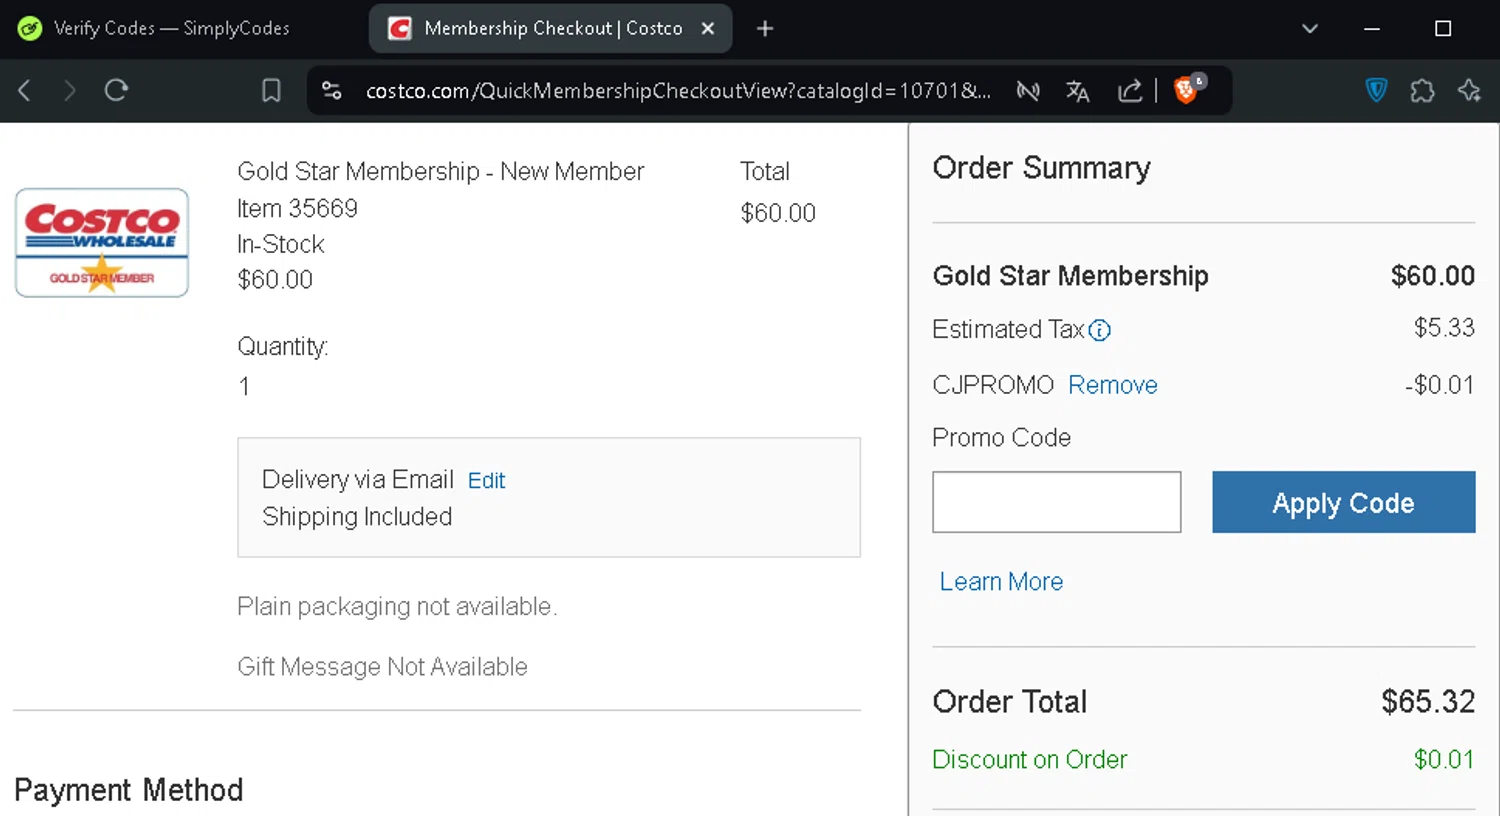Screen dimensions: 1500x816
Task: Click the SimplyCodes tab favicon
Action: pyautogui.click(x=30, y=29)
